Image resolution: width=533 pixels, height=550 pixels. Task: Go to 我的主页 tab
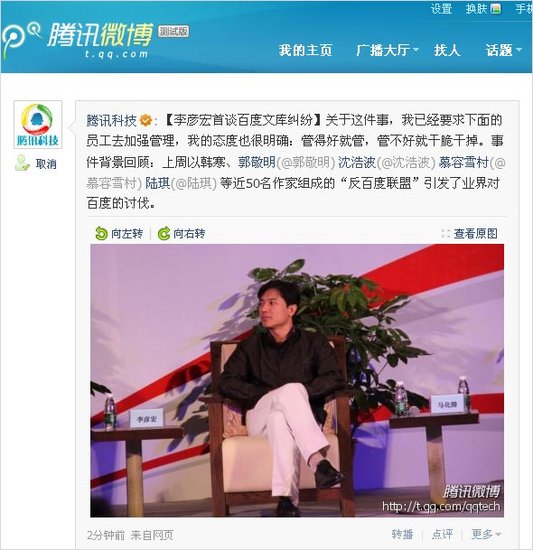pyautogui.click(x=305, y=50)
